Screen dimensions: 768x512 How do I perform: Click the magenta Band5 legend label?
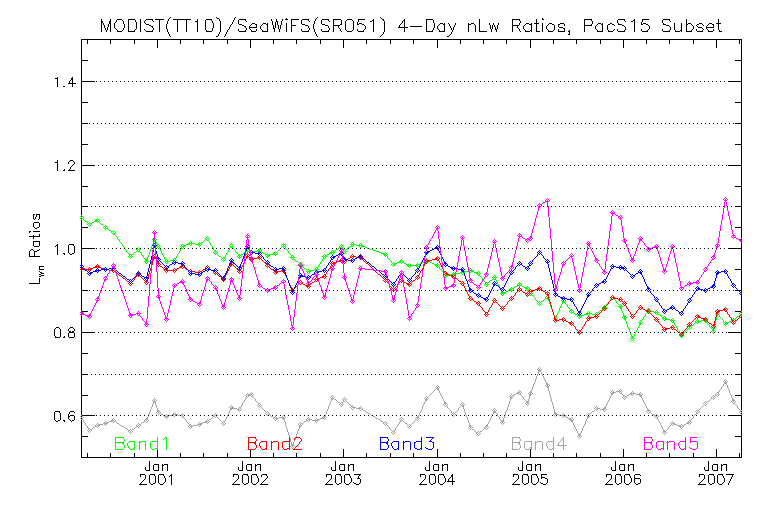pyautogui.click(x=671, y=444)
